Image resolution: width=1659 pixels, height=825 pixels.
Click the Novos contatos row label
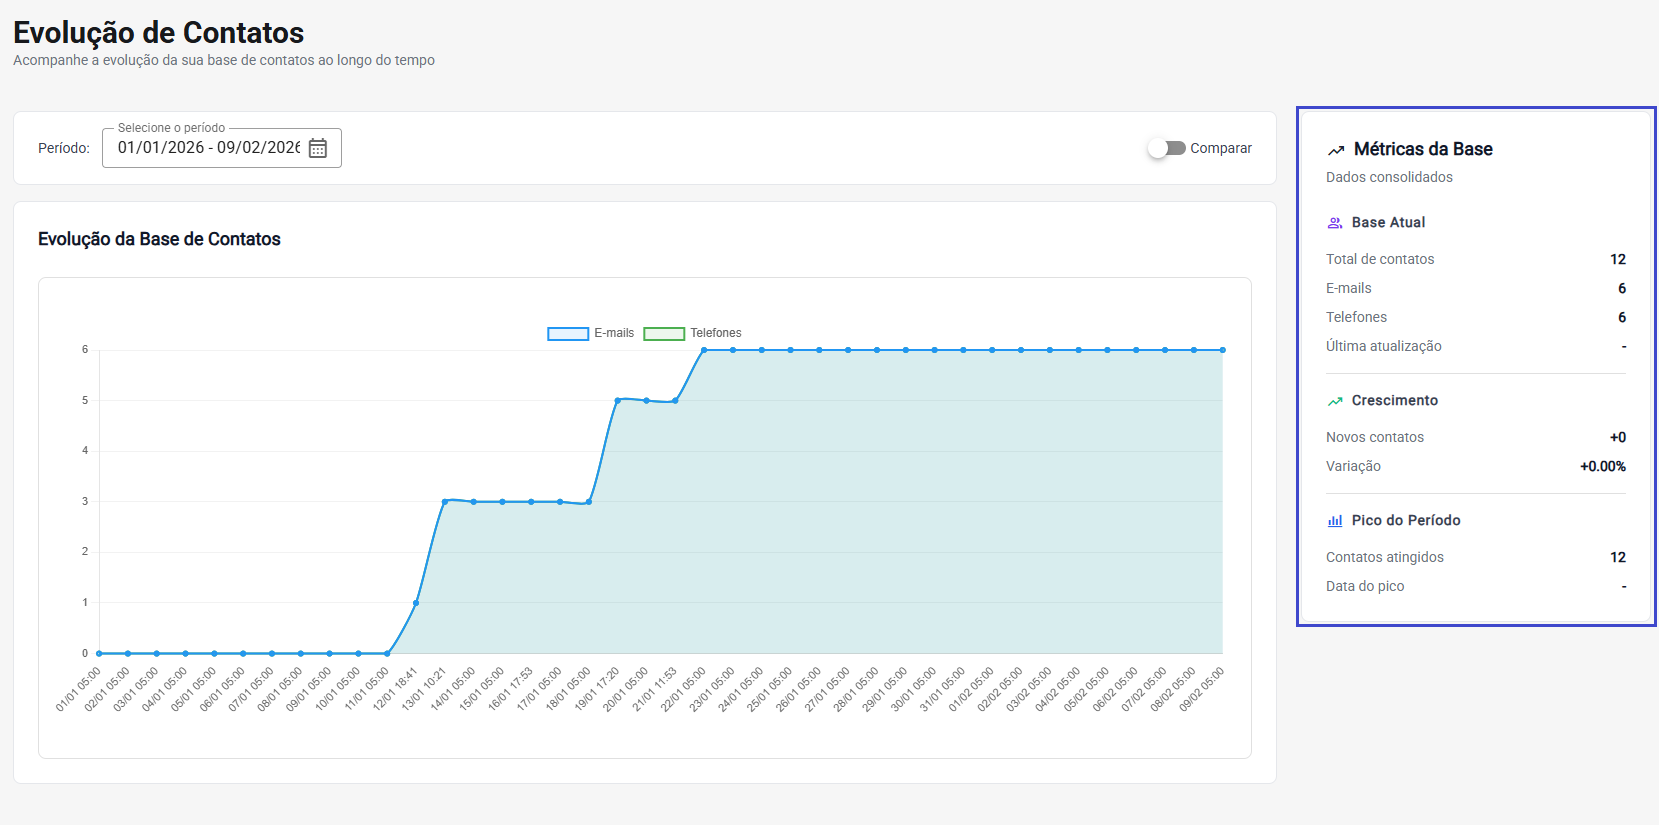pos(1374,437)
